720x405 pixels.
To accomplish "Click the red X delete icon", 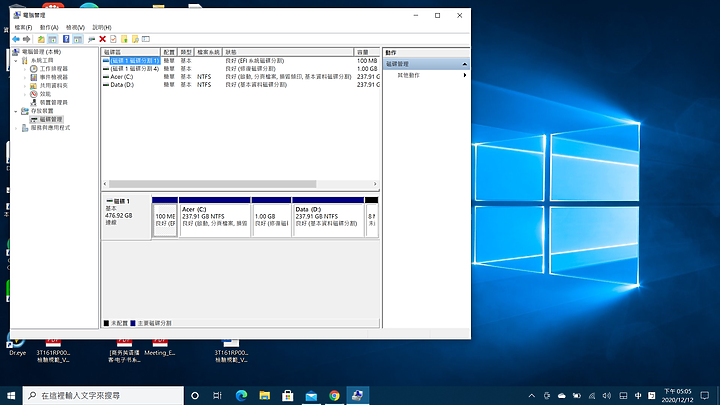I will point(102,39).
